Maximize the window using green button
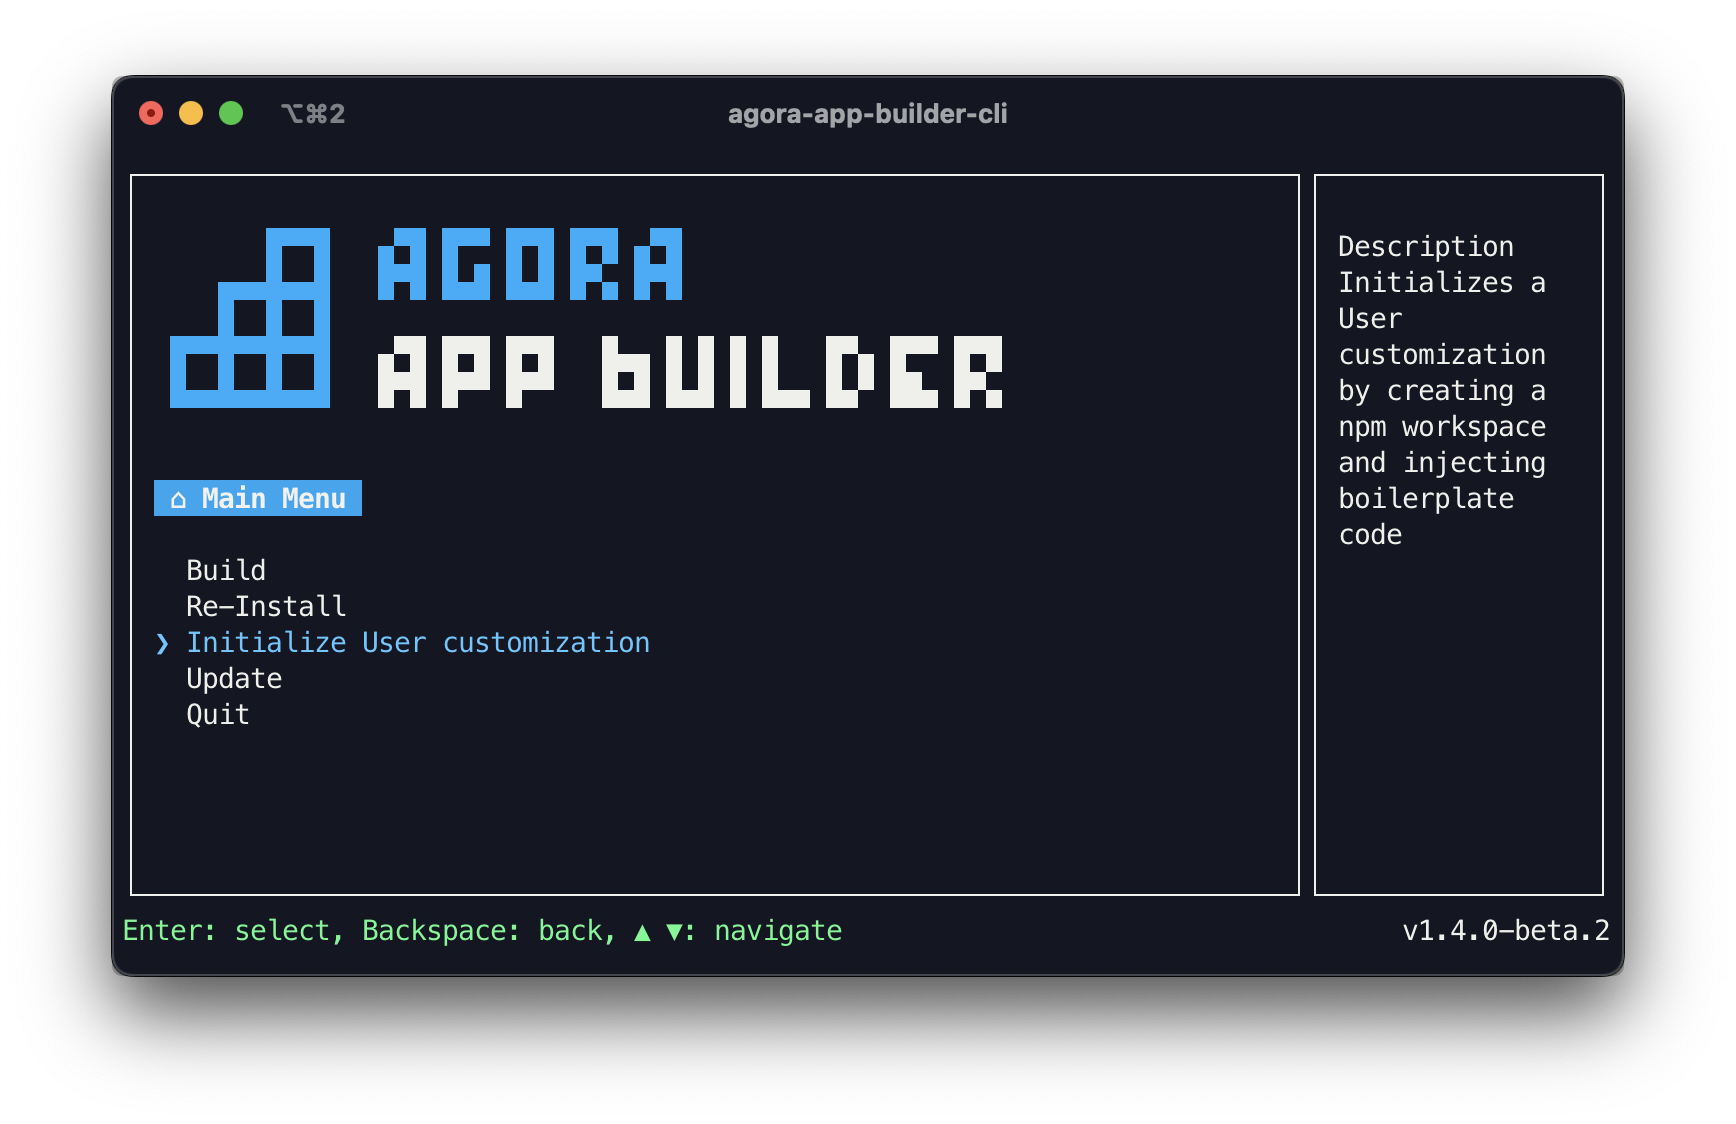The width and height of the screenshot is (1736, 1124). click(x=231, y=113)
